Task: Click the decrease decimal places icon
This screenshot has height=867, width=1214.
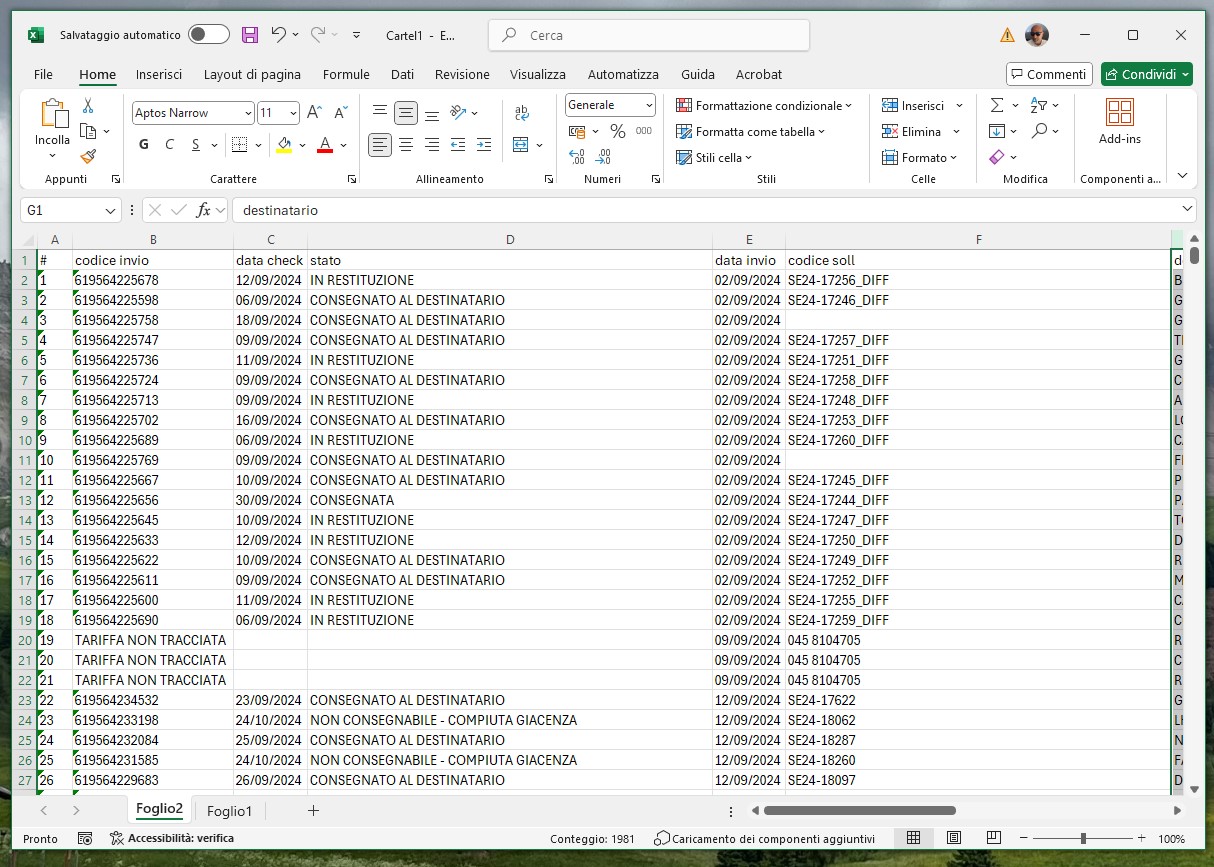Action: click(x=603, y=157)
